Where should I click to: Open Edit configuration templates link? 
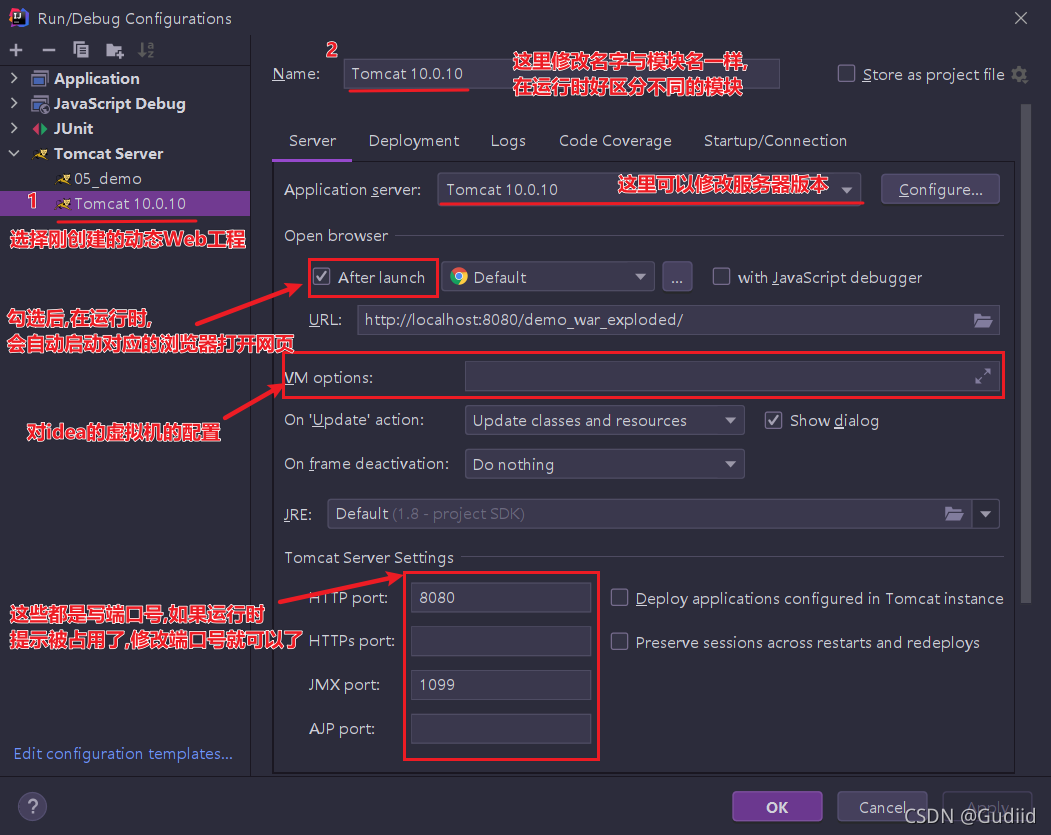(x=123, y=754)
